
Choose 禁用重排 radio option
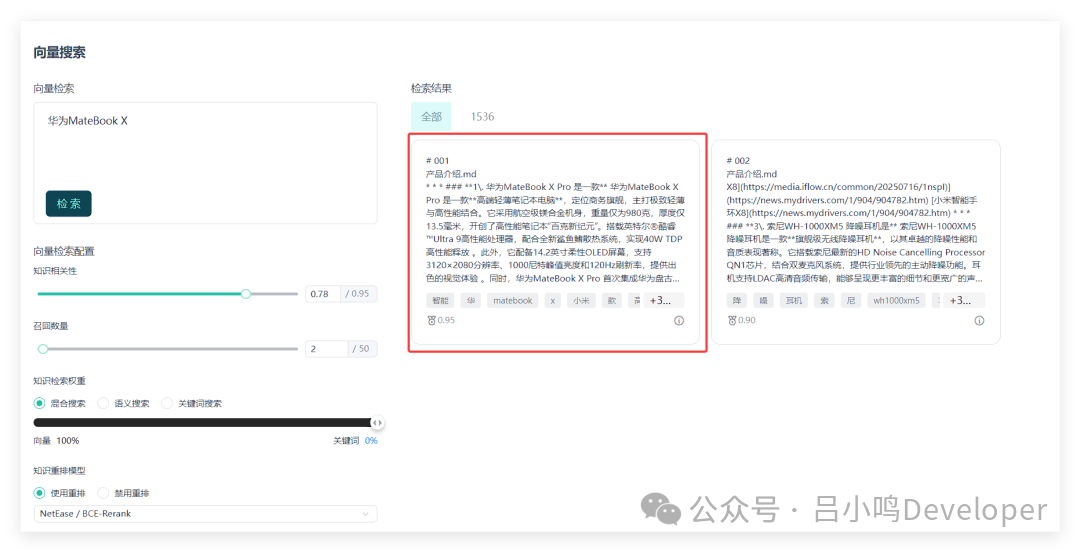(103, 493)
